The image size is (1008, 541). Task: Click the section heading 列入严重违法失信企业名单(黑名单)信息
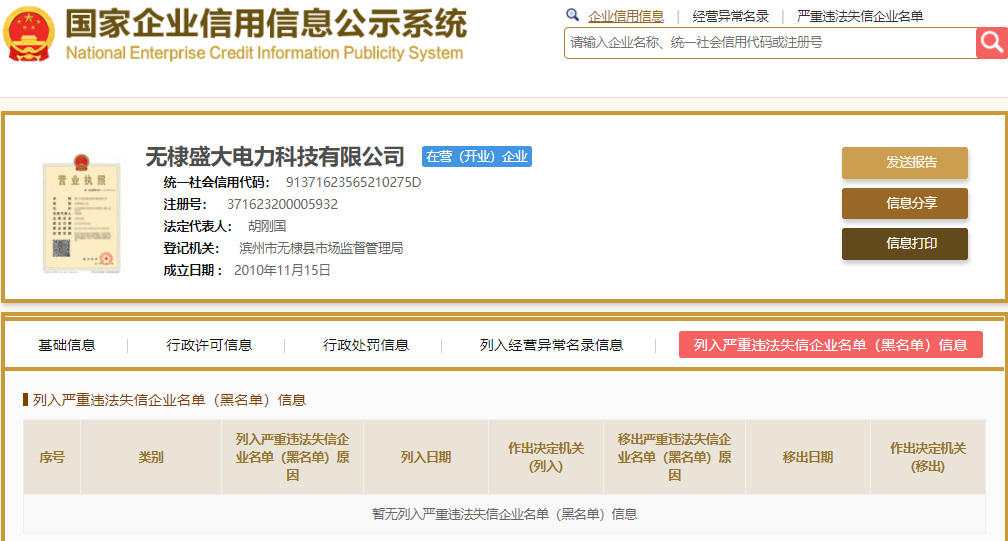pyautogui.click(x=169, y=400)
